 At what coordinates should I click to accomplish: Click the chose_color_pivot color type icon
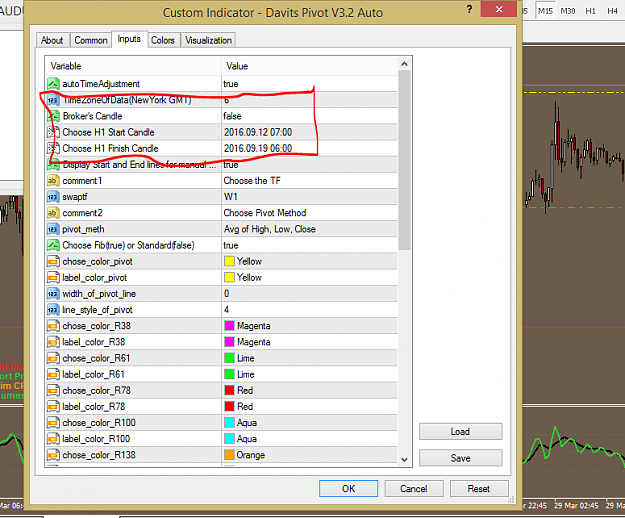[x=53, y=261]
